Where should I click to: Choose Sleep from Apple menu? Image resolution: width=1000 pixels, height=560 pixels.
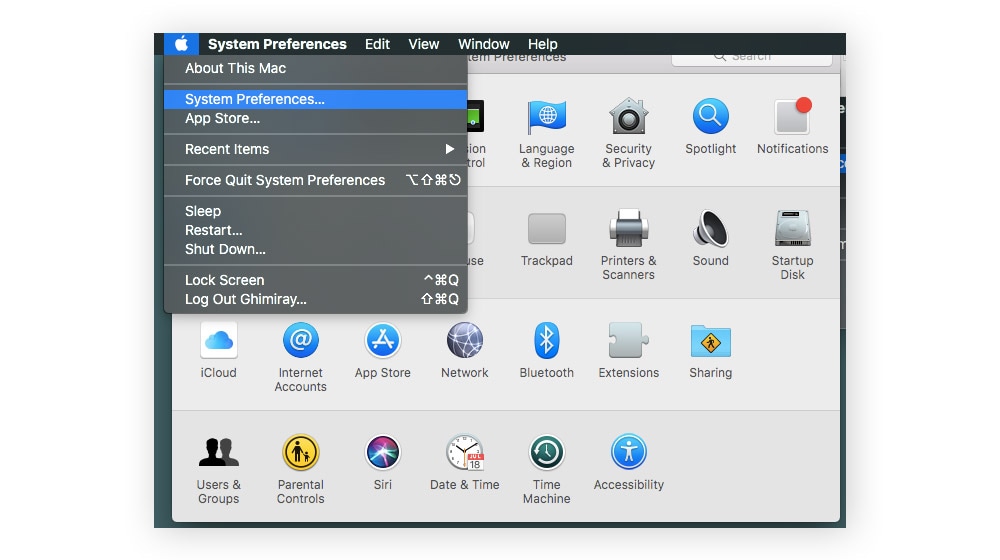(x=316, y=211)
